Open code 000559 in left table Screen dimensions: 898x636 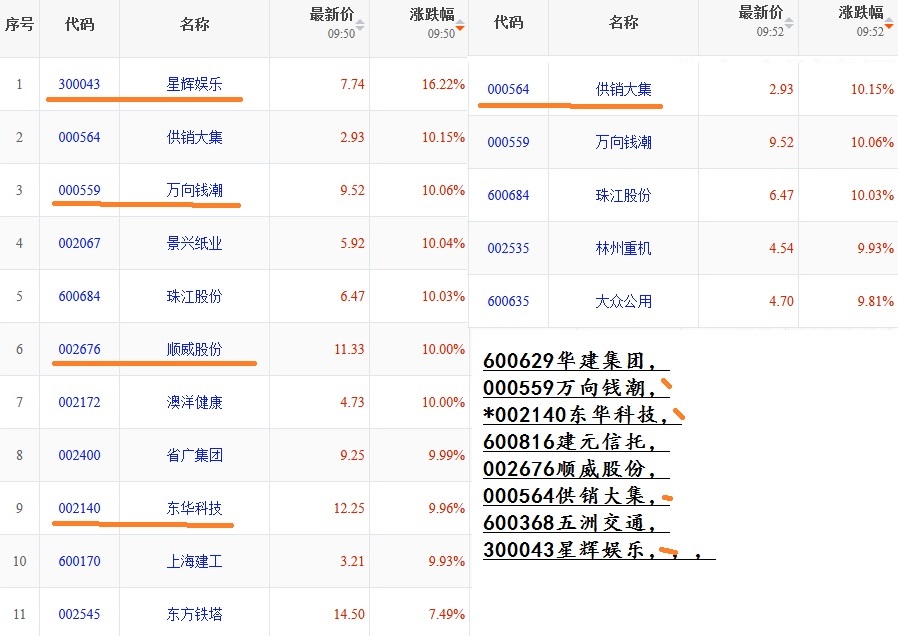[79, 190]
